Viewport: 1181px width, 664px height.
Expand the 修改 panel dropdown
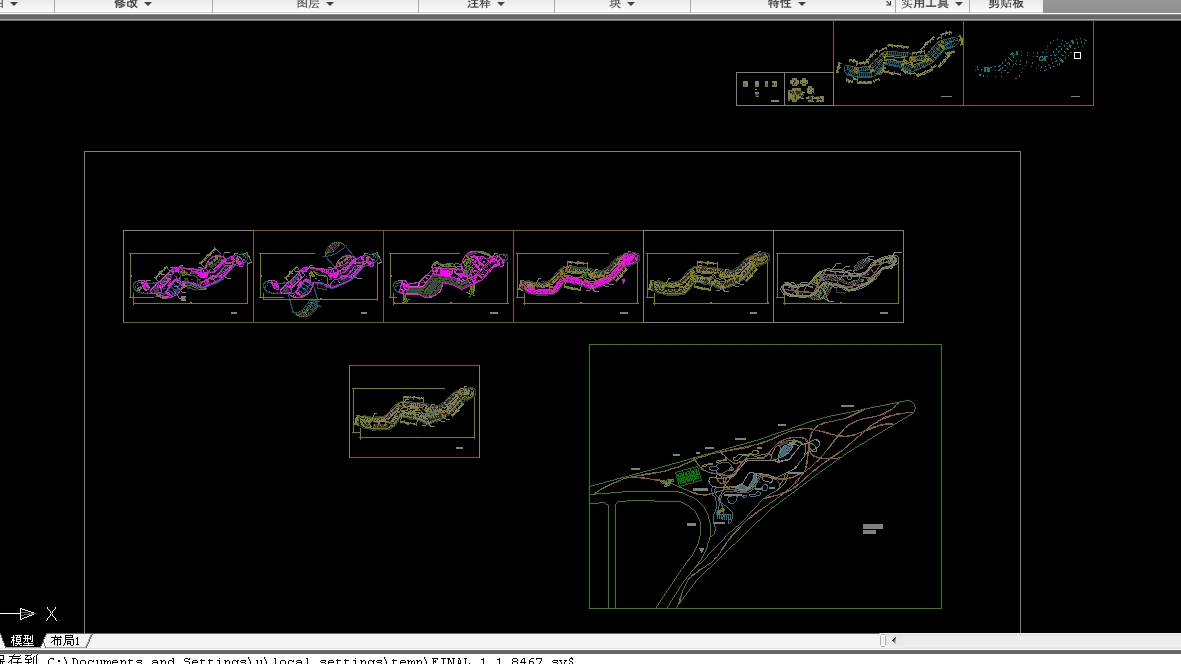tap(132, 5)
